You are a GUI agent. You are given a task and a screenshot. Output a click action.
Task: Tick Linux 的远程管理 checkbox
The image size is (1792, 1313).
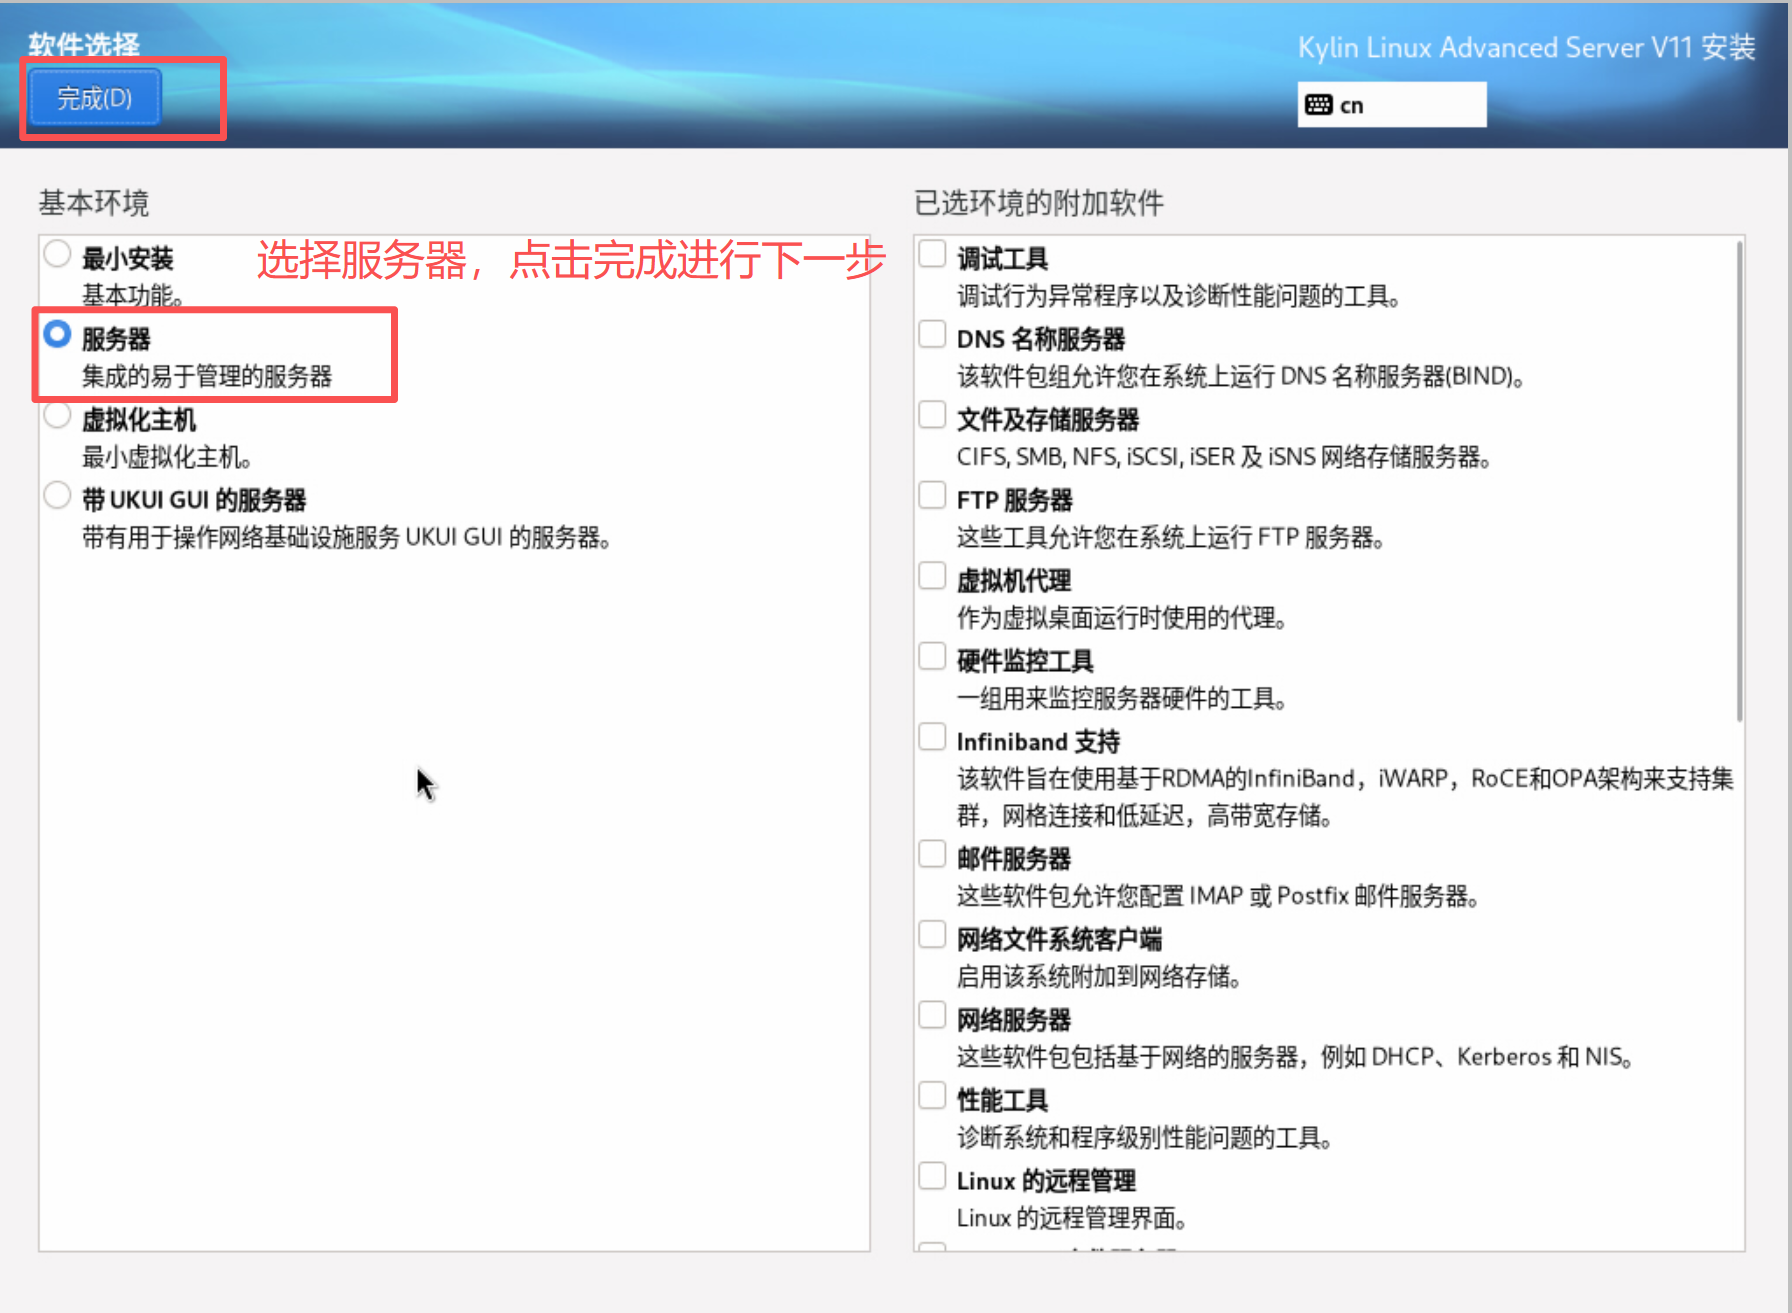pos(932,1177)
